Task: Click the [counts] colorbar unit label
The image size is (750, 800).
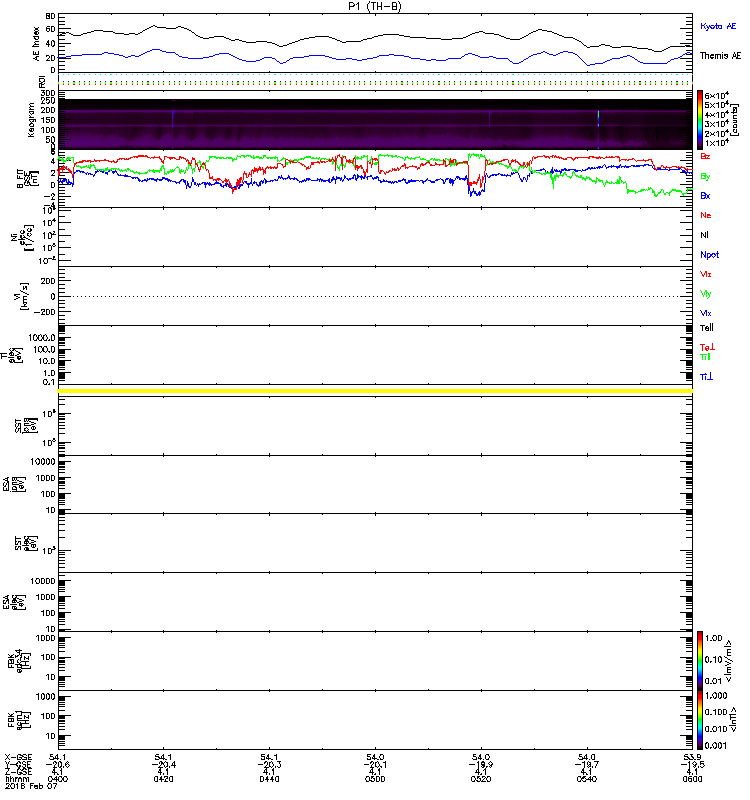Action: [x=735, y=120]
